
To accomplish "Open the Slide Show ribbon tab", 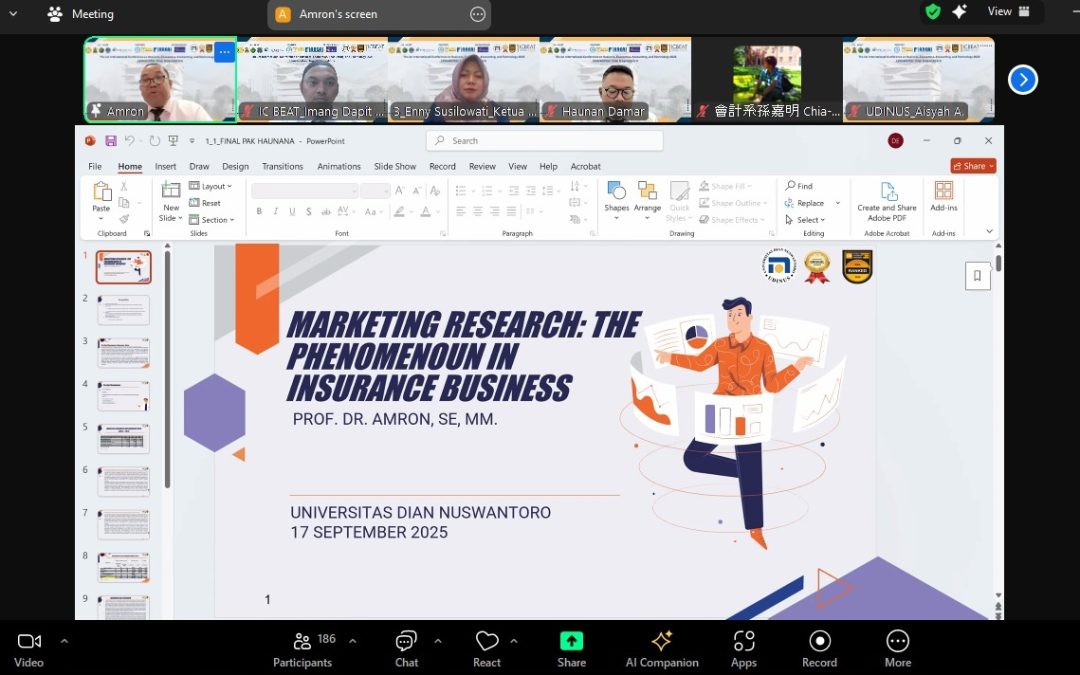I will click(395, 167).
